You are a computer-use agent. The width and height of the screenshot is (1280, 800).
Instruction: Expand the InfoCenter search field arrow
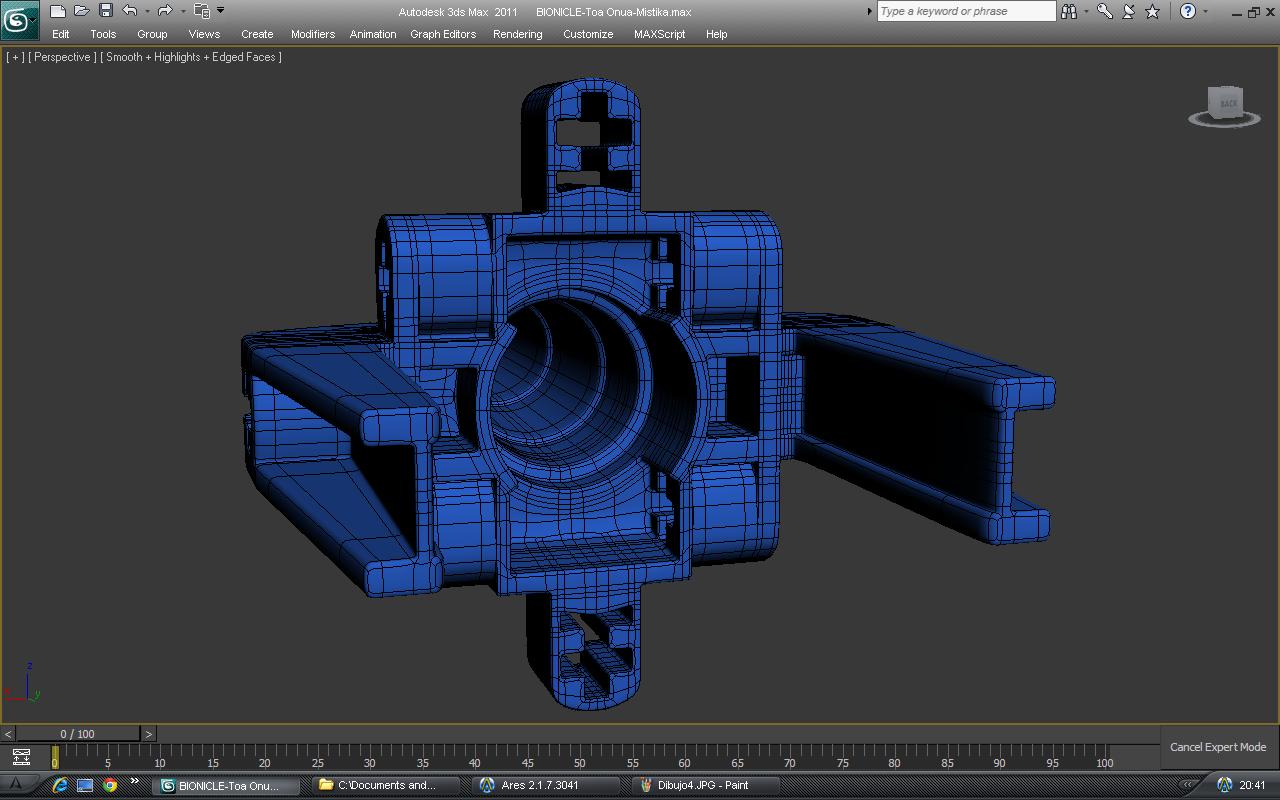869,11
